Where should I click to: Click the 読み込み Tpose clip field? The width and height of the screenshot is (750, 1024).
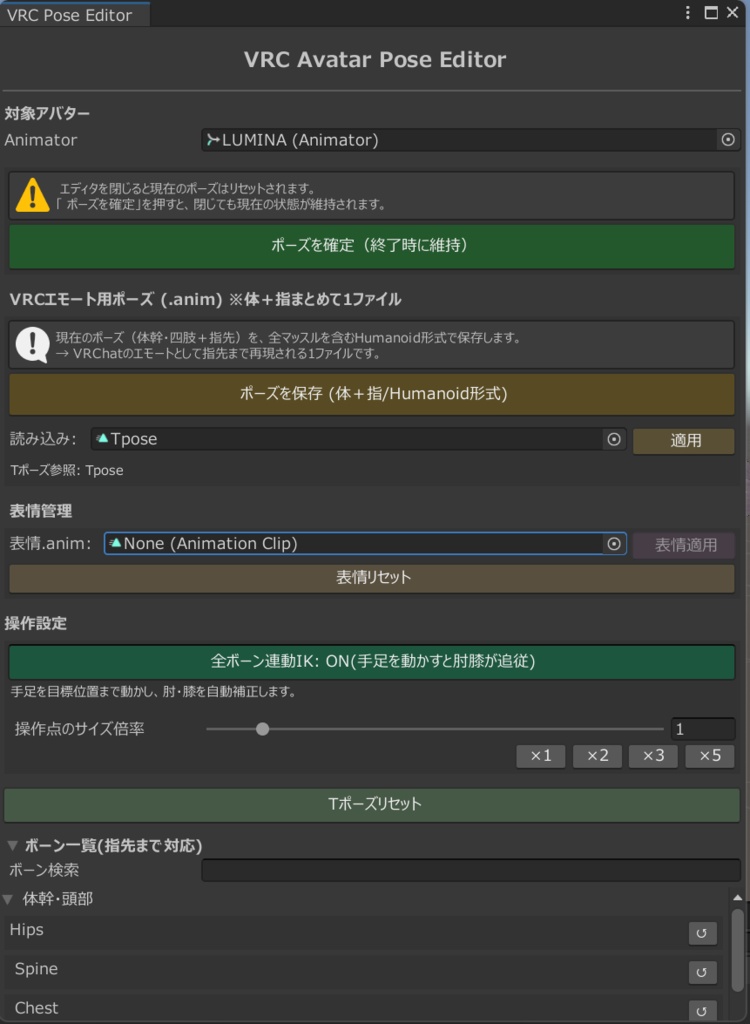click(x=359, y=440)
